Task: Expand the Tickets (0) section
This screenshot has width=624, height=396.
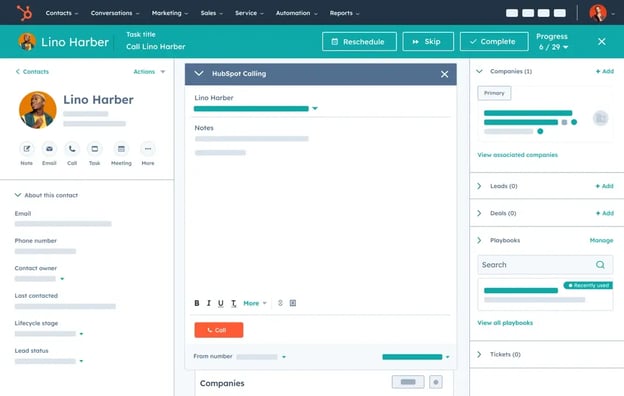Action: pos(479,354)
